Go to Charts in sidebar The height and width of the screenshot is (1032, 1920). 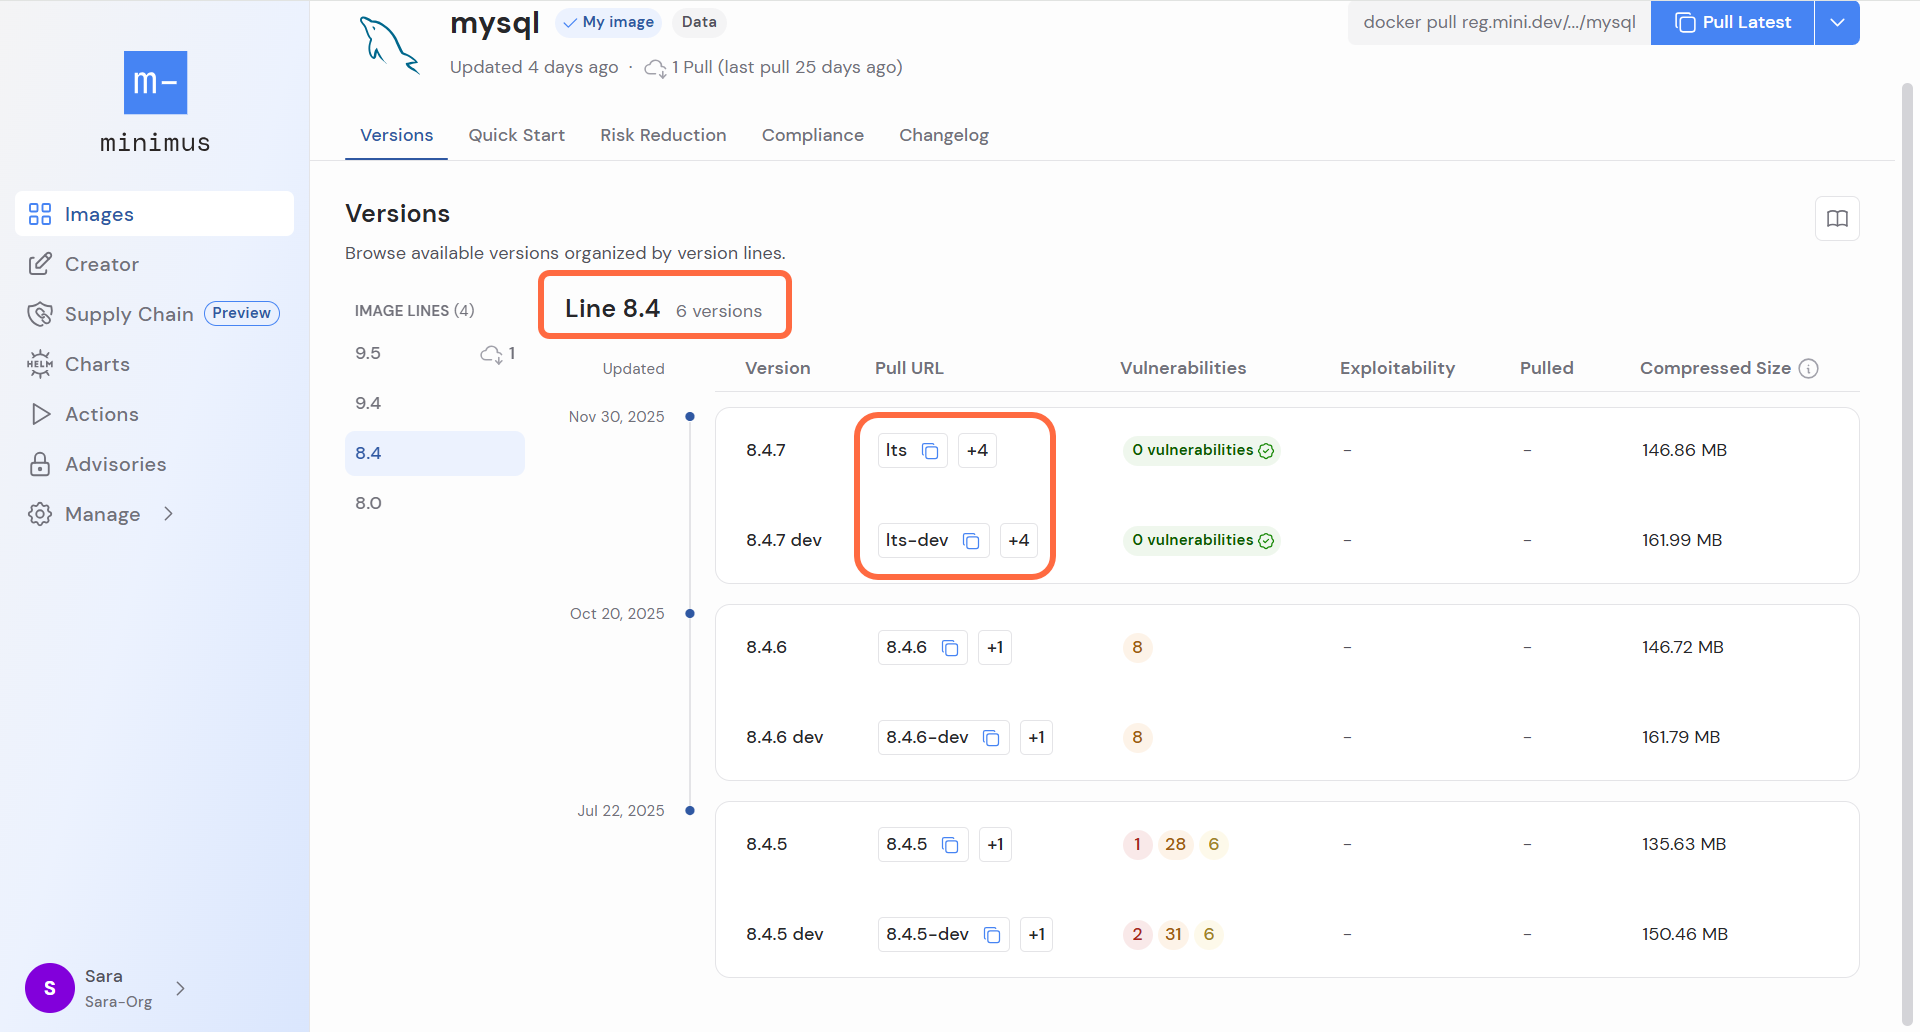point(154,364)
